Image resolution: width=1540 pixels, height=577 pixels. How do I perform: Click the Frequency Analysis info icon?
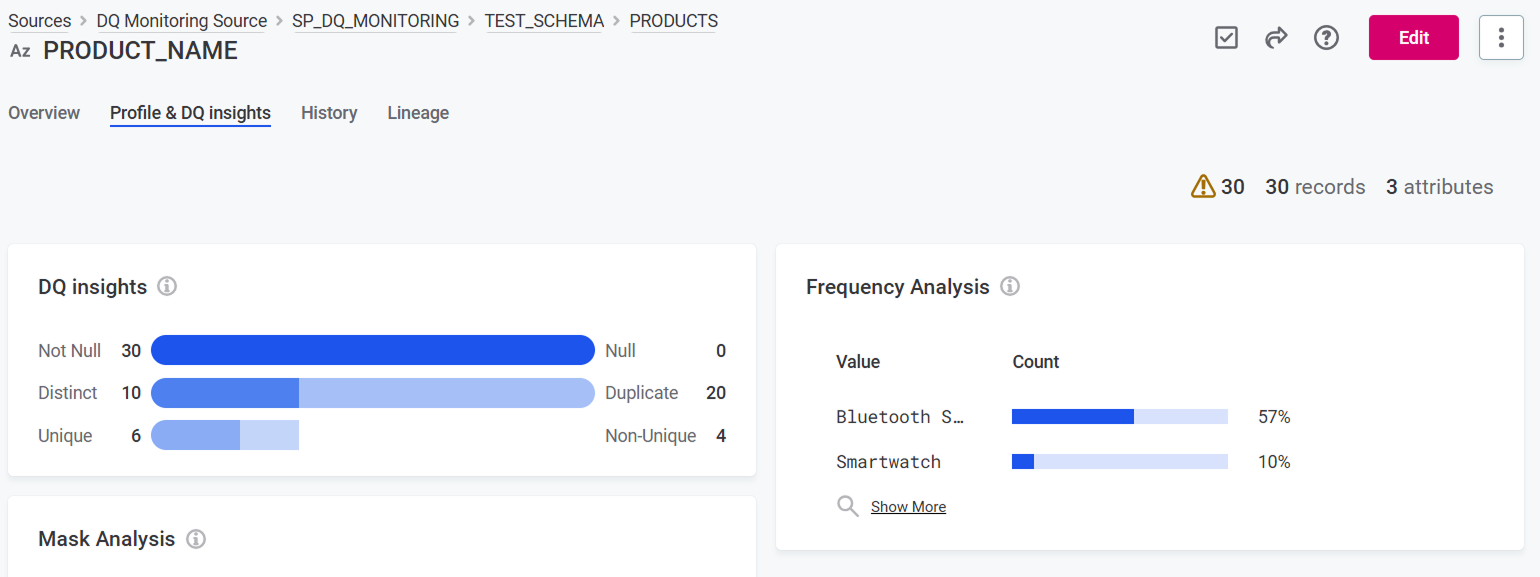point(1010,287)
